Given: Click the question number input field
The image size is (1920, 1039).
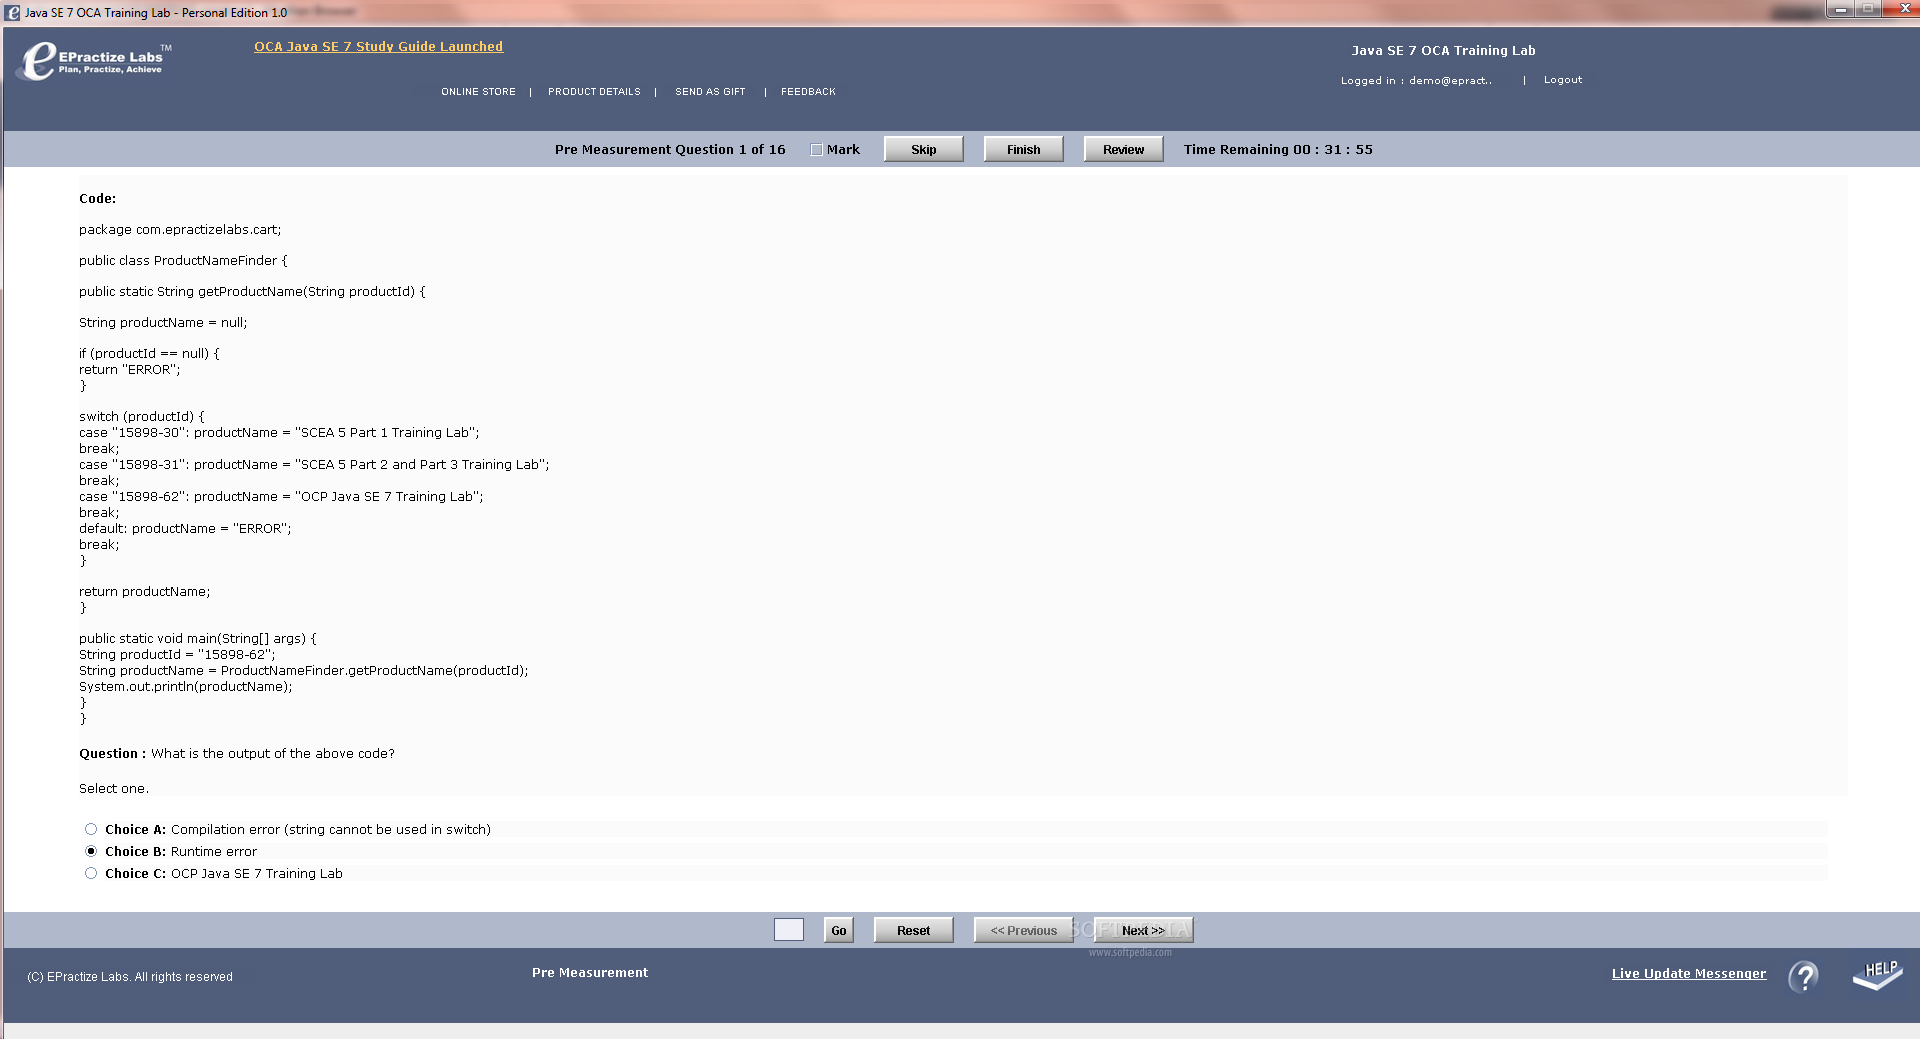Looking at the screenshot, I should (789, 930).
